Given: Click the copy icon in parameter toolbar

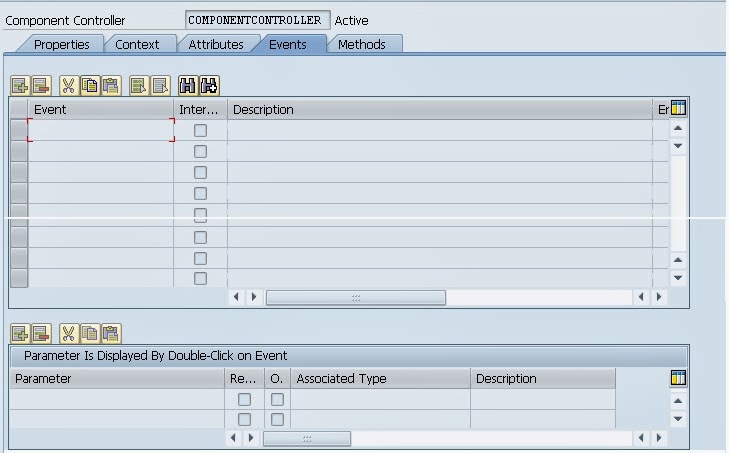Looking at the screenshot, I should pyautogui.click(x=90, y=333).
